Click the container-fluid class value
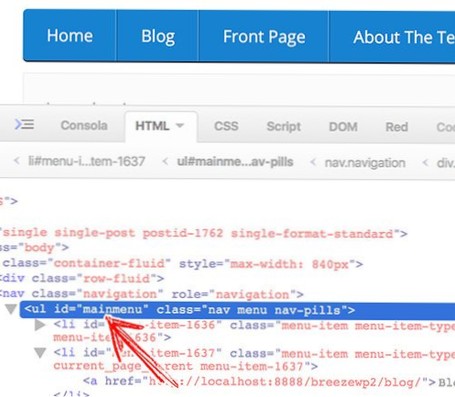Viewport: 455px width, 397px height. tap(109, 263)
